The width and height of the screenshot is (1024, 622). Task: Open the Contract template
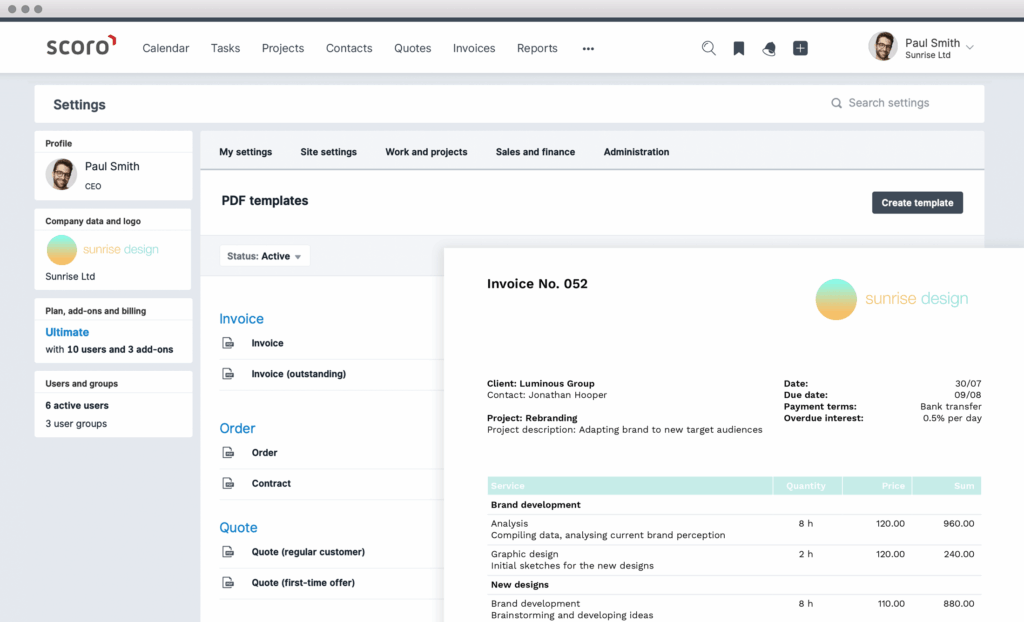point(271,483)
